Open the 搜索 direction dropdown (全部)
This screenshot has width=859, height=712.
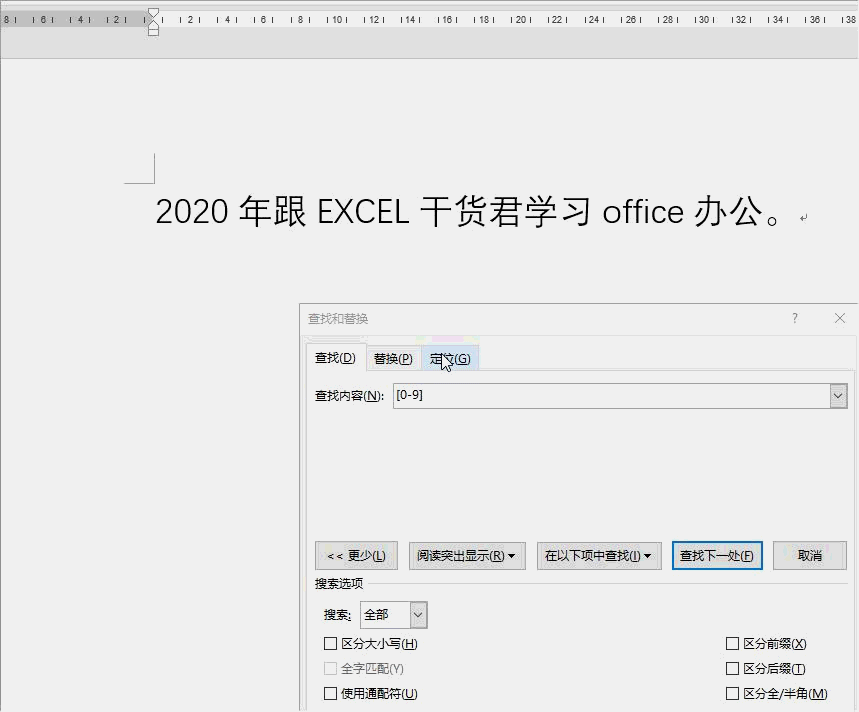(x=393, y=615)
